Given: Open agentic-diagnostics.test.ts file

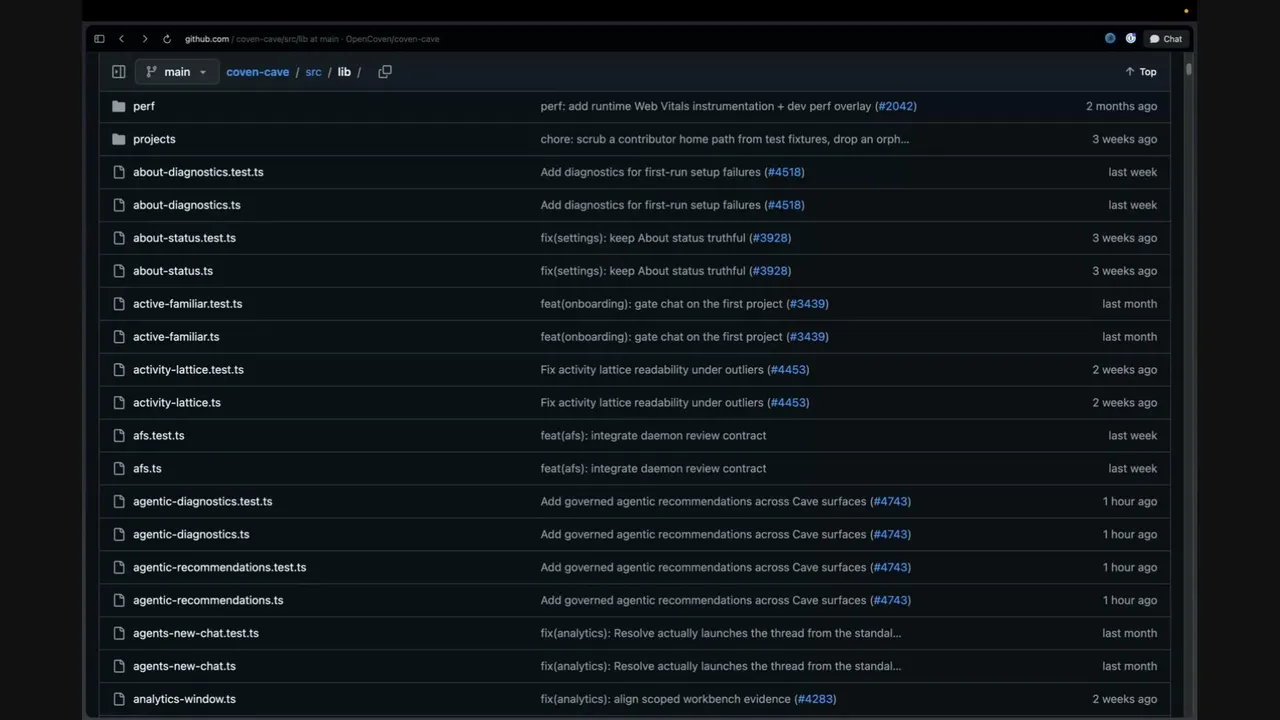Looking at the screenshot, I should pos(202,502).
